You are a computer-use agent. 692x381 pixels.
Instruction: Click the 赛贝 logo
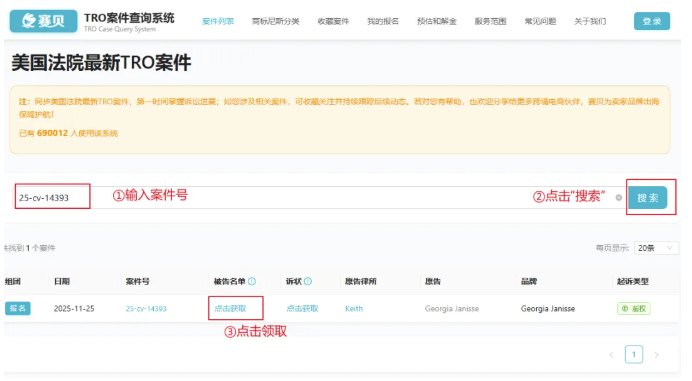(x=43, y=21)
